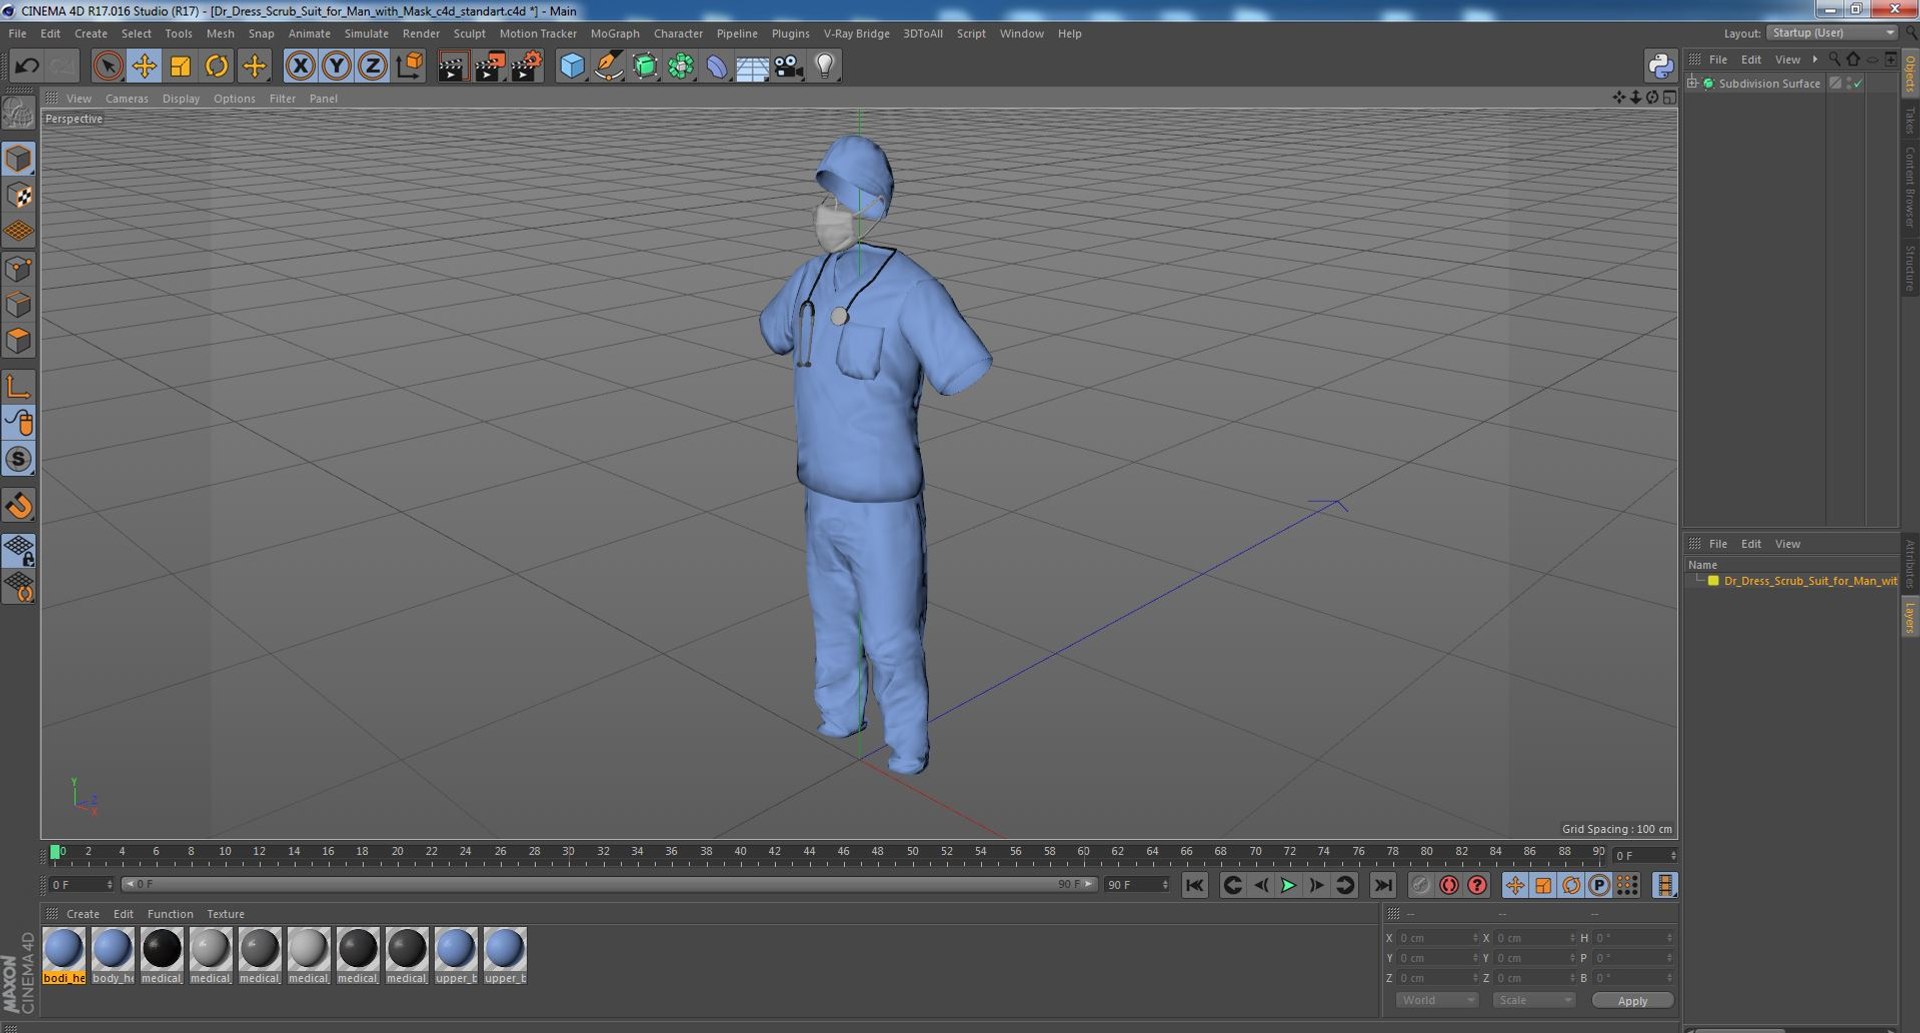
Task: Enable Texture mode in left toolbar
Action: point(19,195)
